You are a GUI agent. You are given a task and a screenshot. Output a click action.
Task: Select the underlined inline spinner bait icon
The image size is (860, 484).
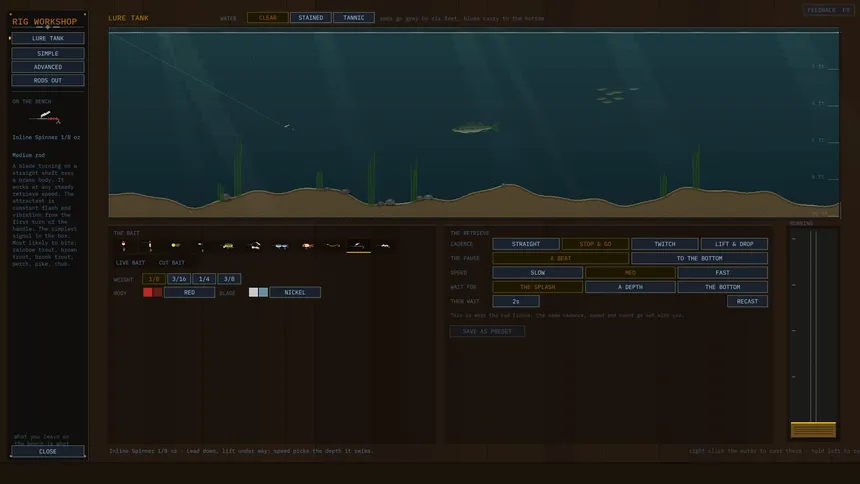click(x=359, y=245)
